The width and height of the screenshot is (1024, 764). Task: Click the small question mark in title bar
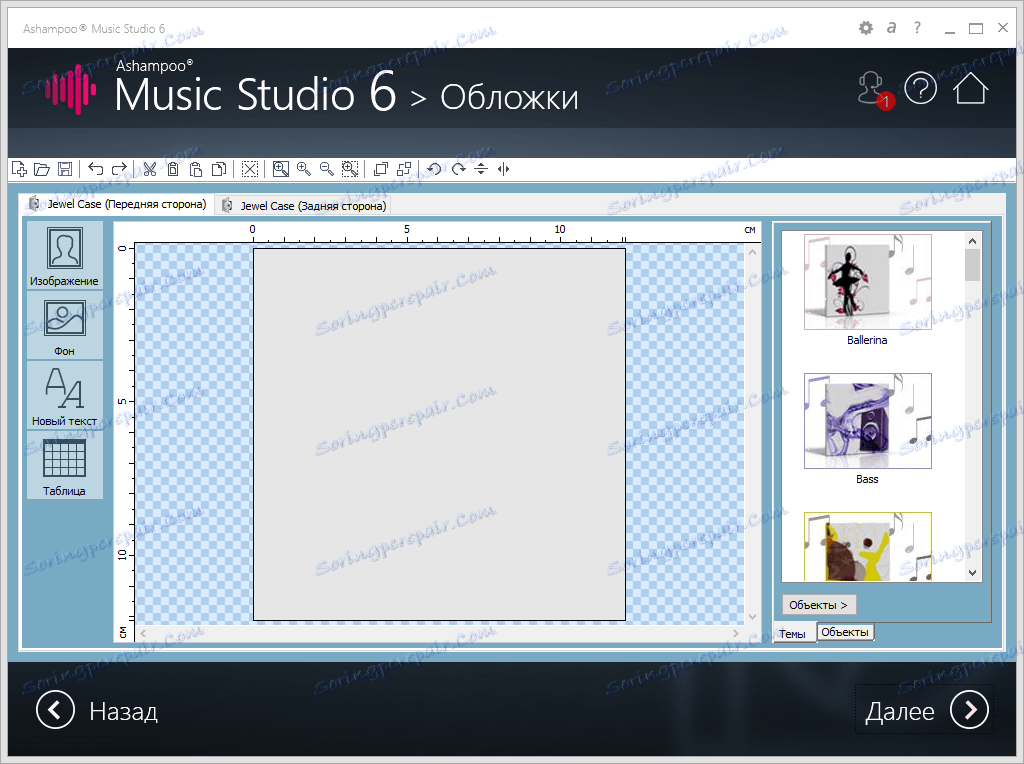pyautogui.click(x=918, y=27)
